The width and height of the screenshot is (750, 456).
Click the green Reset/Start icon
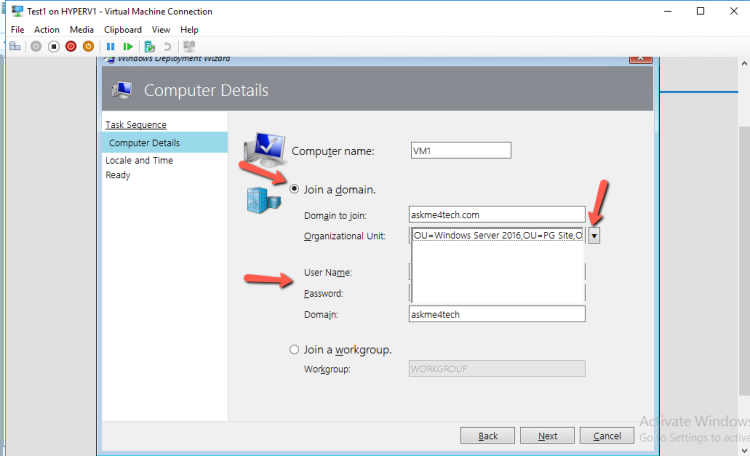[127, 46]
